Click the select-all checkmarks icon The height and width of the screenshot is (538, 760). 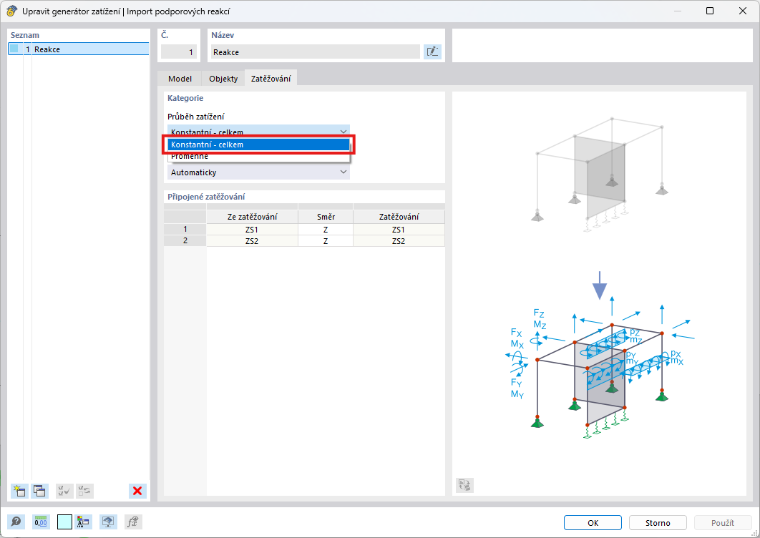click(64, 491)
